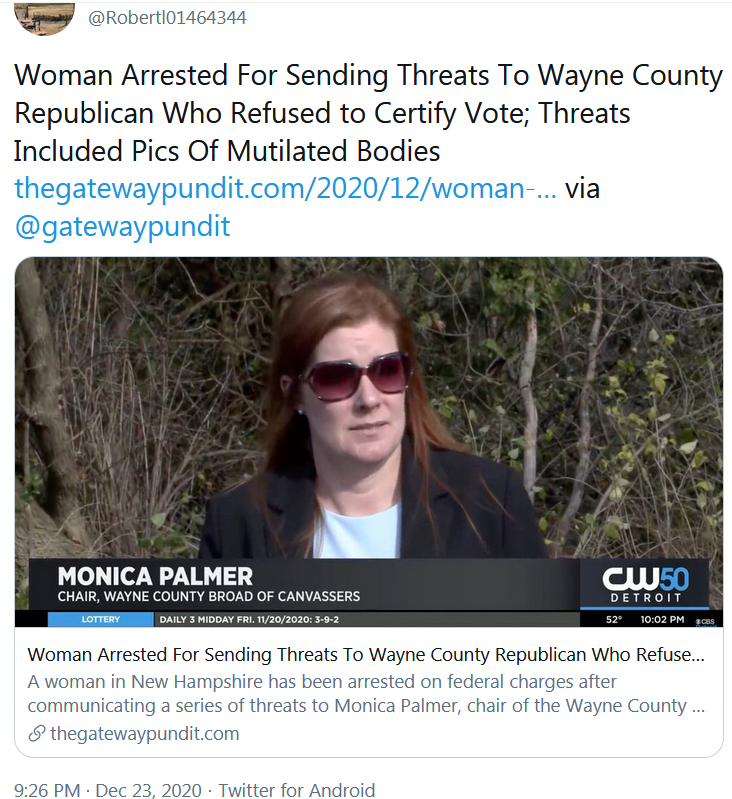Open the user's profile avatar picture

[44, 18]
